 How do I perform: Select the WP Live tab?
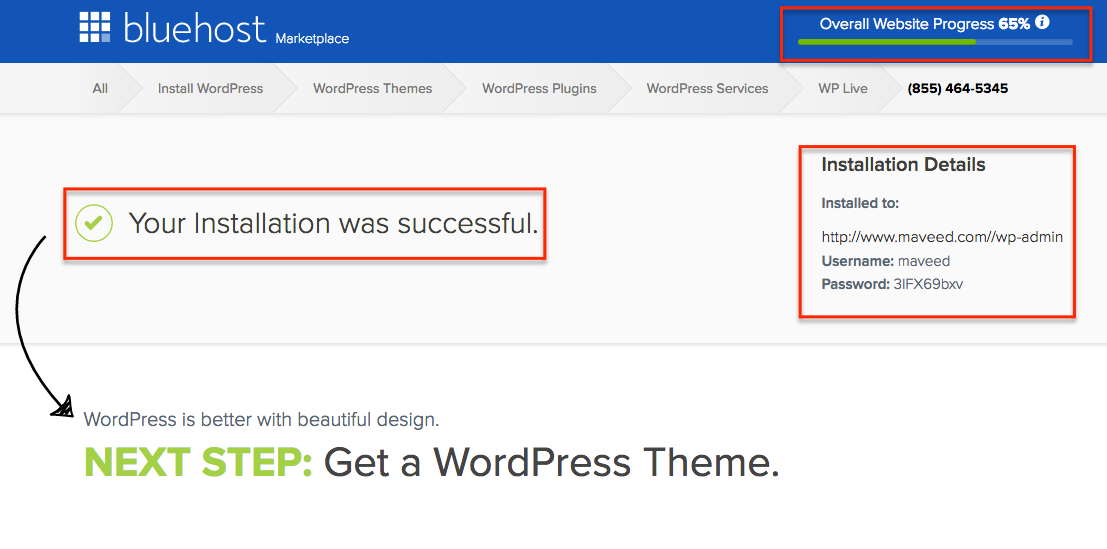[842, 88]
